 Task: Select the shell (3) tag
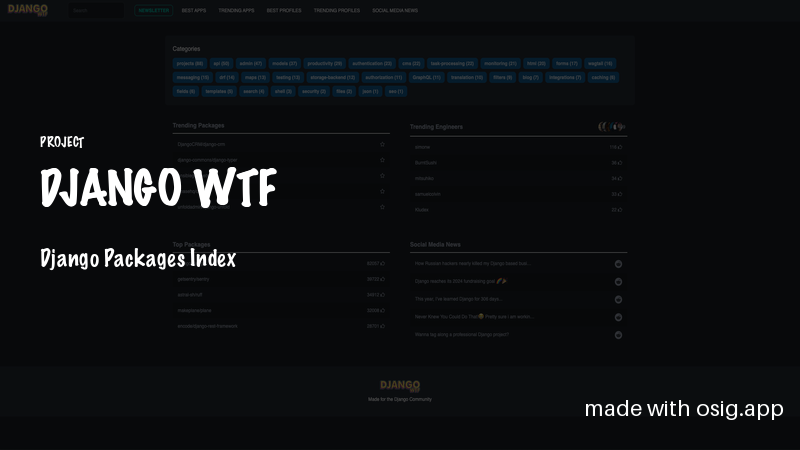click(x=283, y=91)
